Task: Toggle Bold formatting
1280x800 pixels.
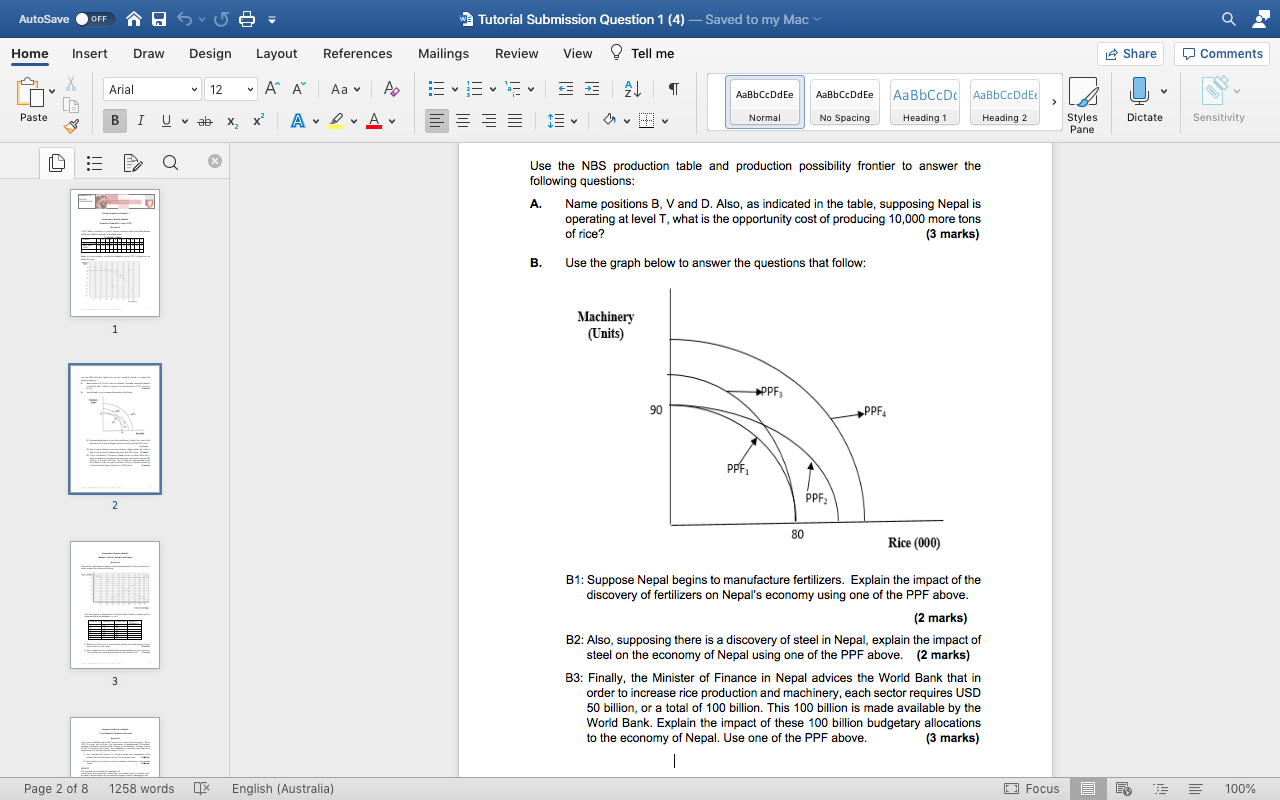Action: coord(115,121)
